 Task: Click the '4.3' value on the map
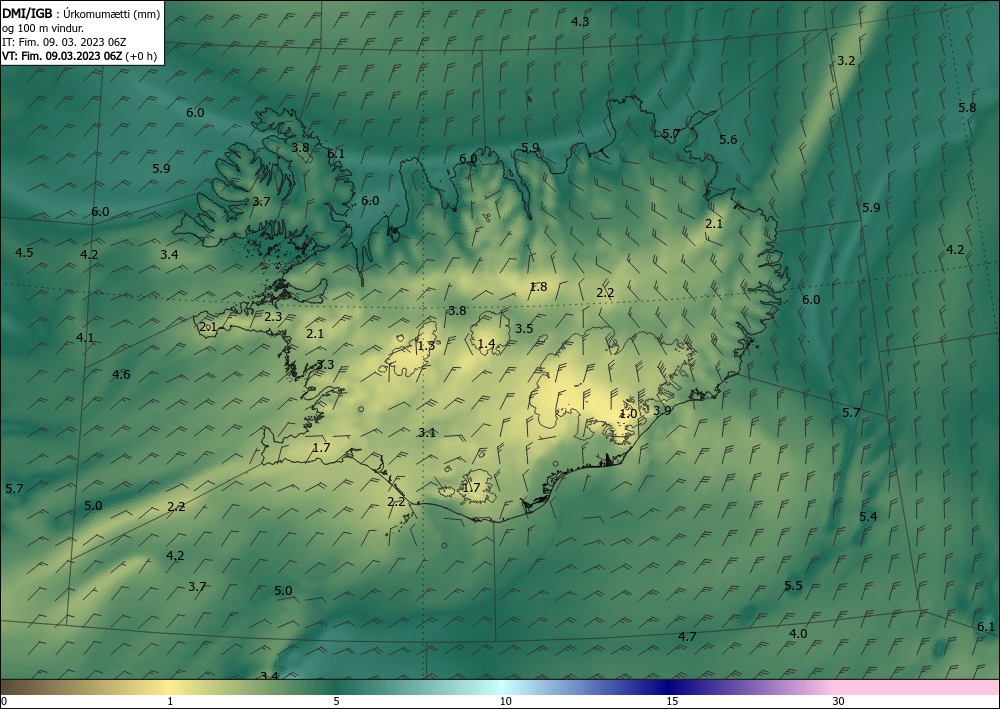pyautogui.click(x=580, y=22)
